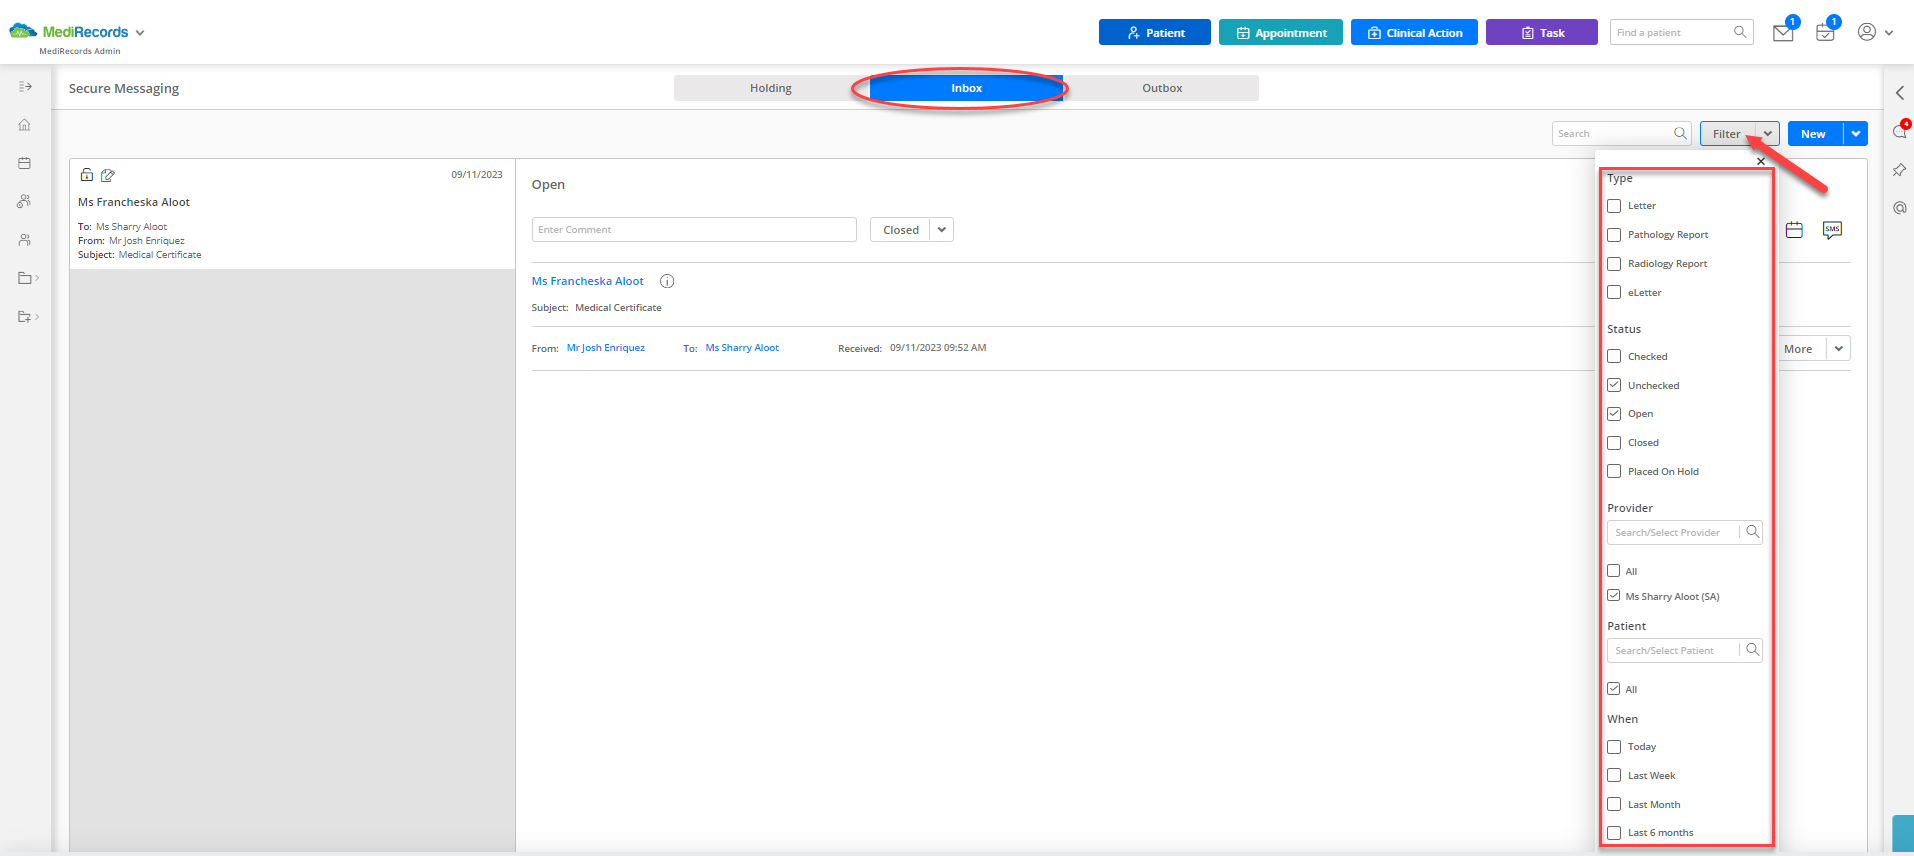Close the filter panel with X
This screenshot has width=1914, height=856.
[1761, 161]
